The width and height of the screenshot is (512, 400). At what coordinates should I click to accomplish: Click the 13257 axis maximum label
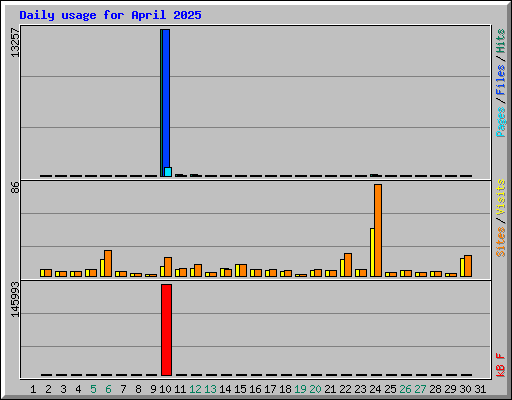coord(15,42)
